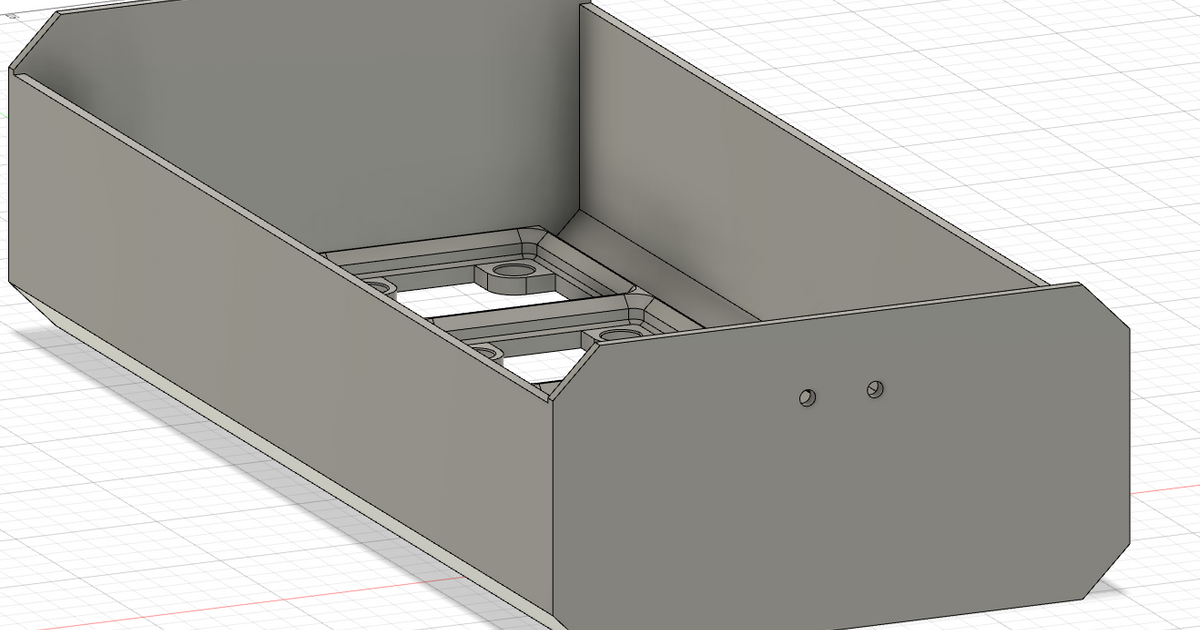Click the right small hole on the front face
The image size is (1200, 630).
[875, 389]
